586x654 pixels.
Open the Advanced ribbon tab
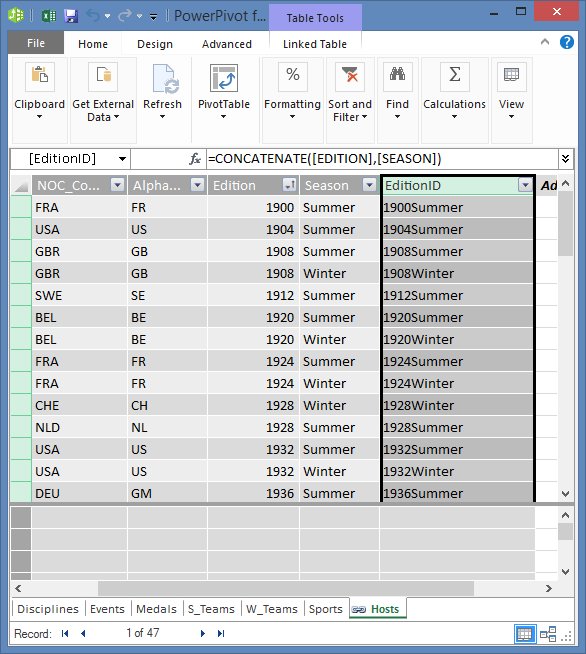coord(226,44)
